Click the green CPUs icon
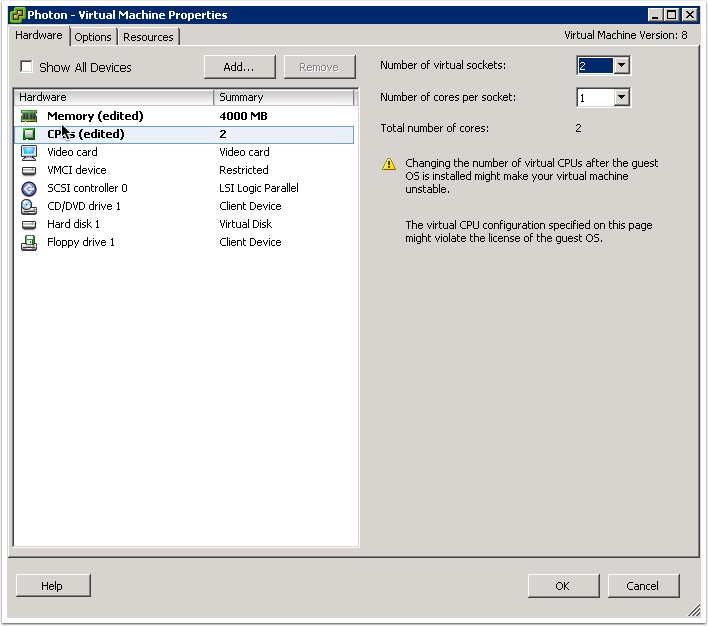 (29, 134)
